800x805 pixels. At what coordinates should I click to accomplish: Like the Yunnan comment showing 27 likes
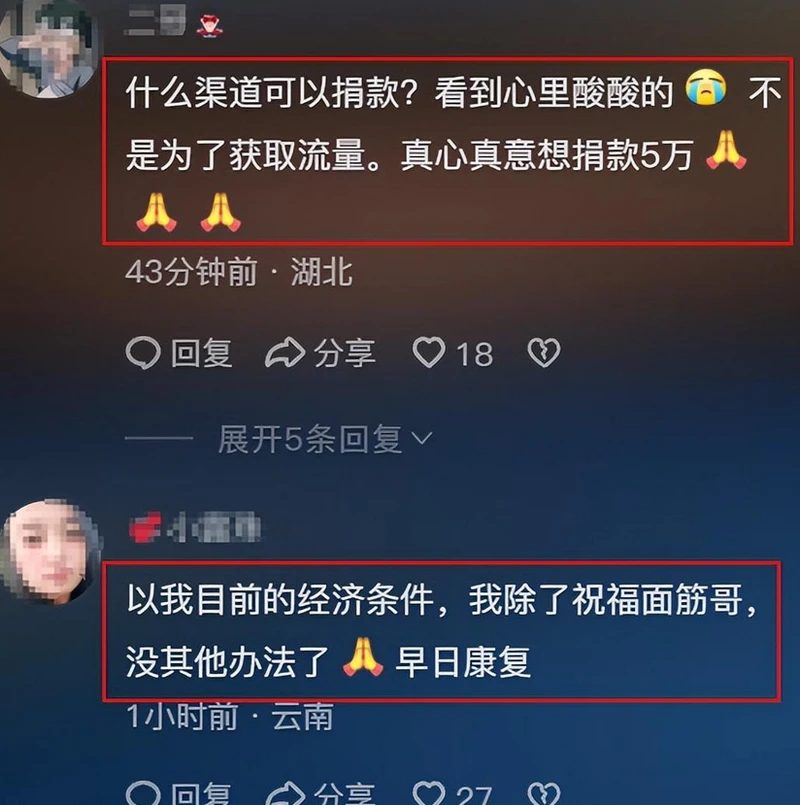429,794
